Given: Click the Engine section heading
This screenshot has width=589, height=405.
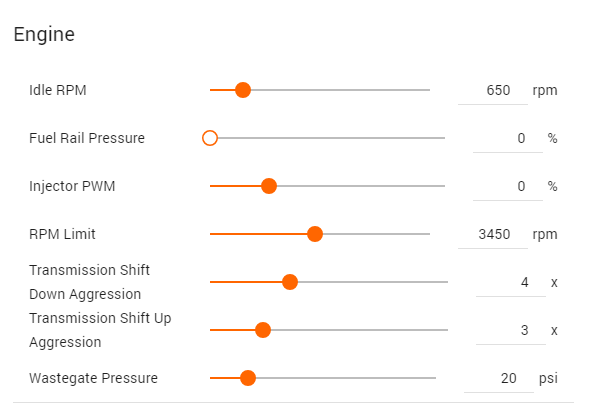Looking at the screenshot, I should (44, 35).
